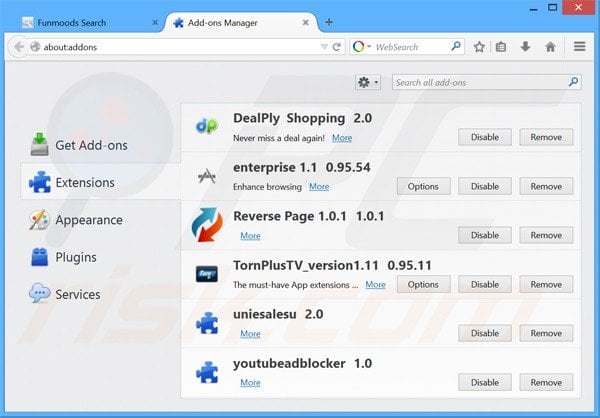The height and width of the screenshot is (418, 600).
Task: Open the Downloads arrow icon
Action: click(525, 47)
